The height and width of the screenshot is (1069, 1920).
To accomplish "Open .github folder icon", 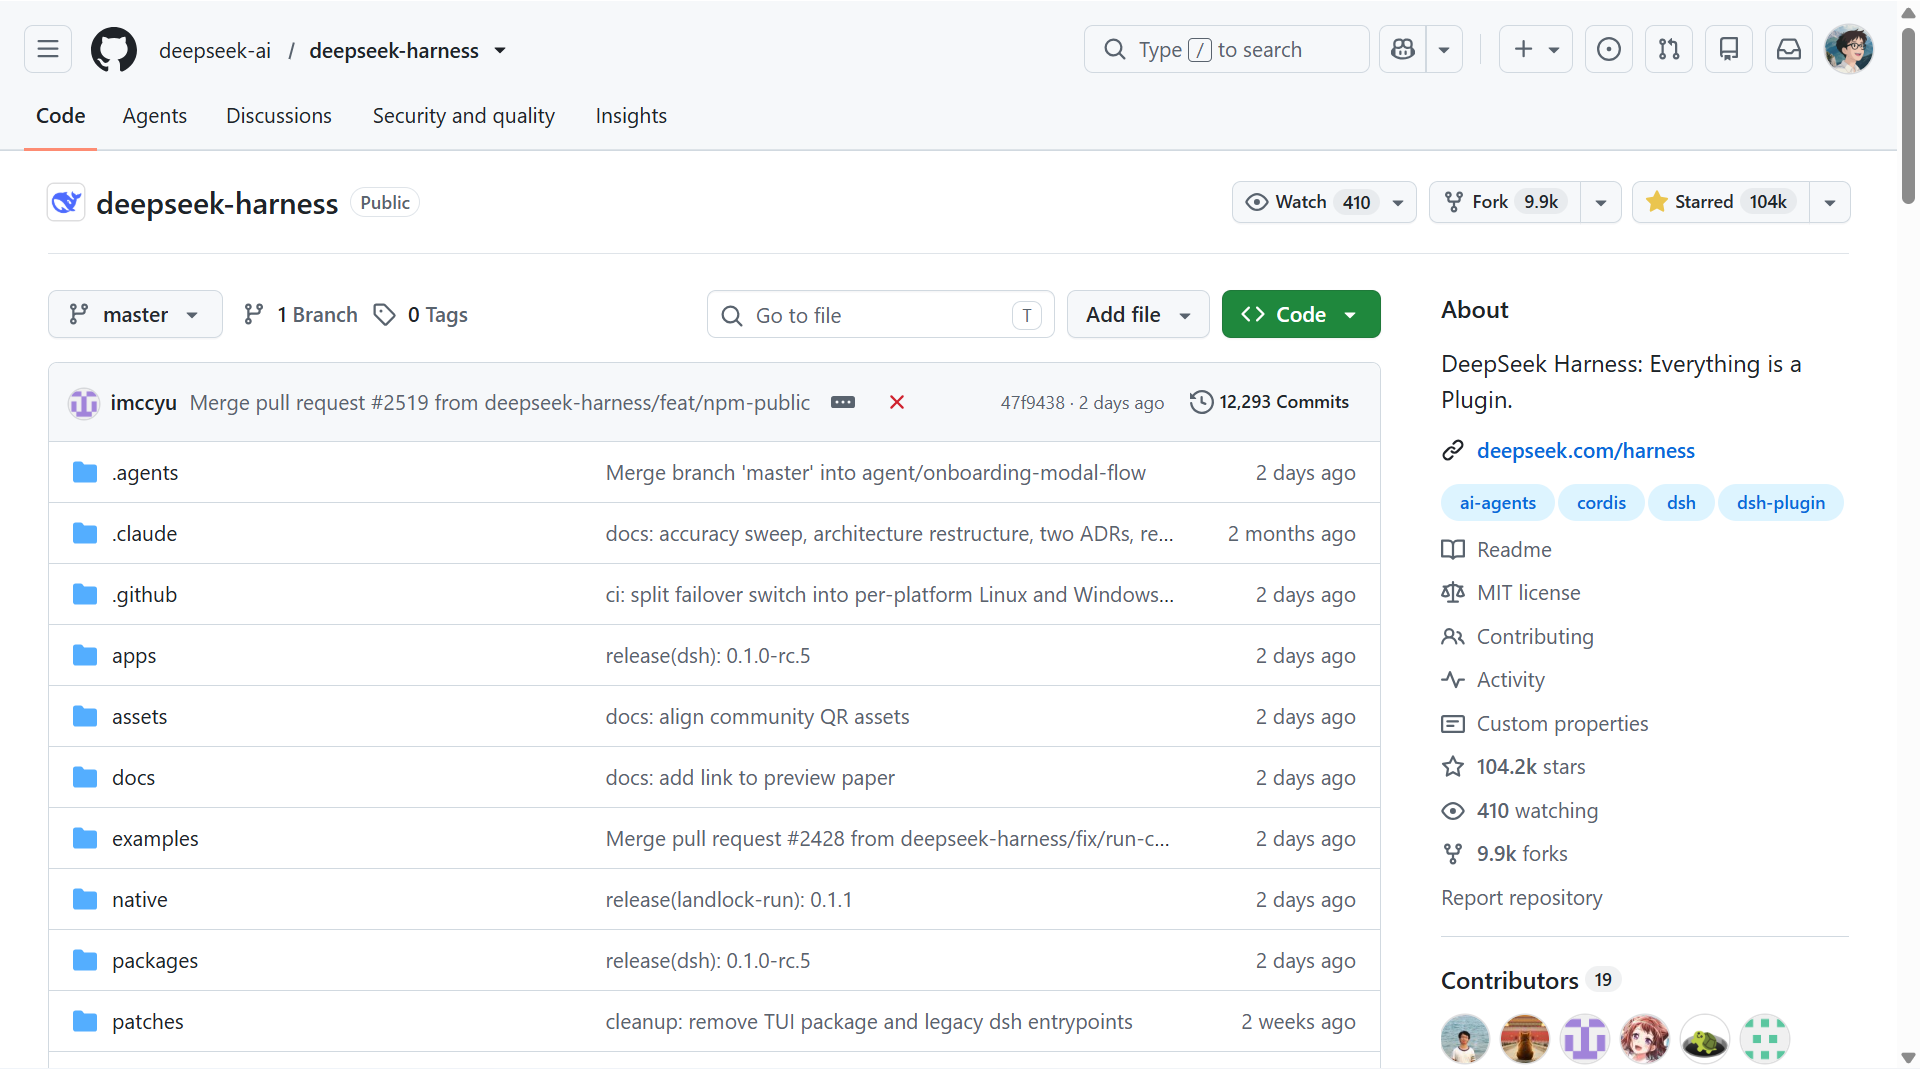I will point(85,594).
